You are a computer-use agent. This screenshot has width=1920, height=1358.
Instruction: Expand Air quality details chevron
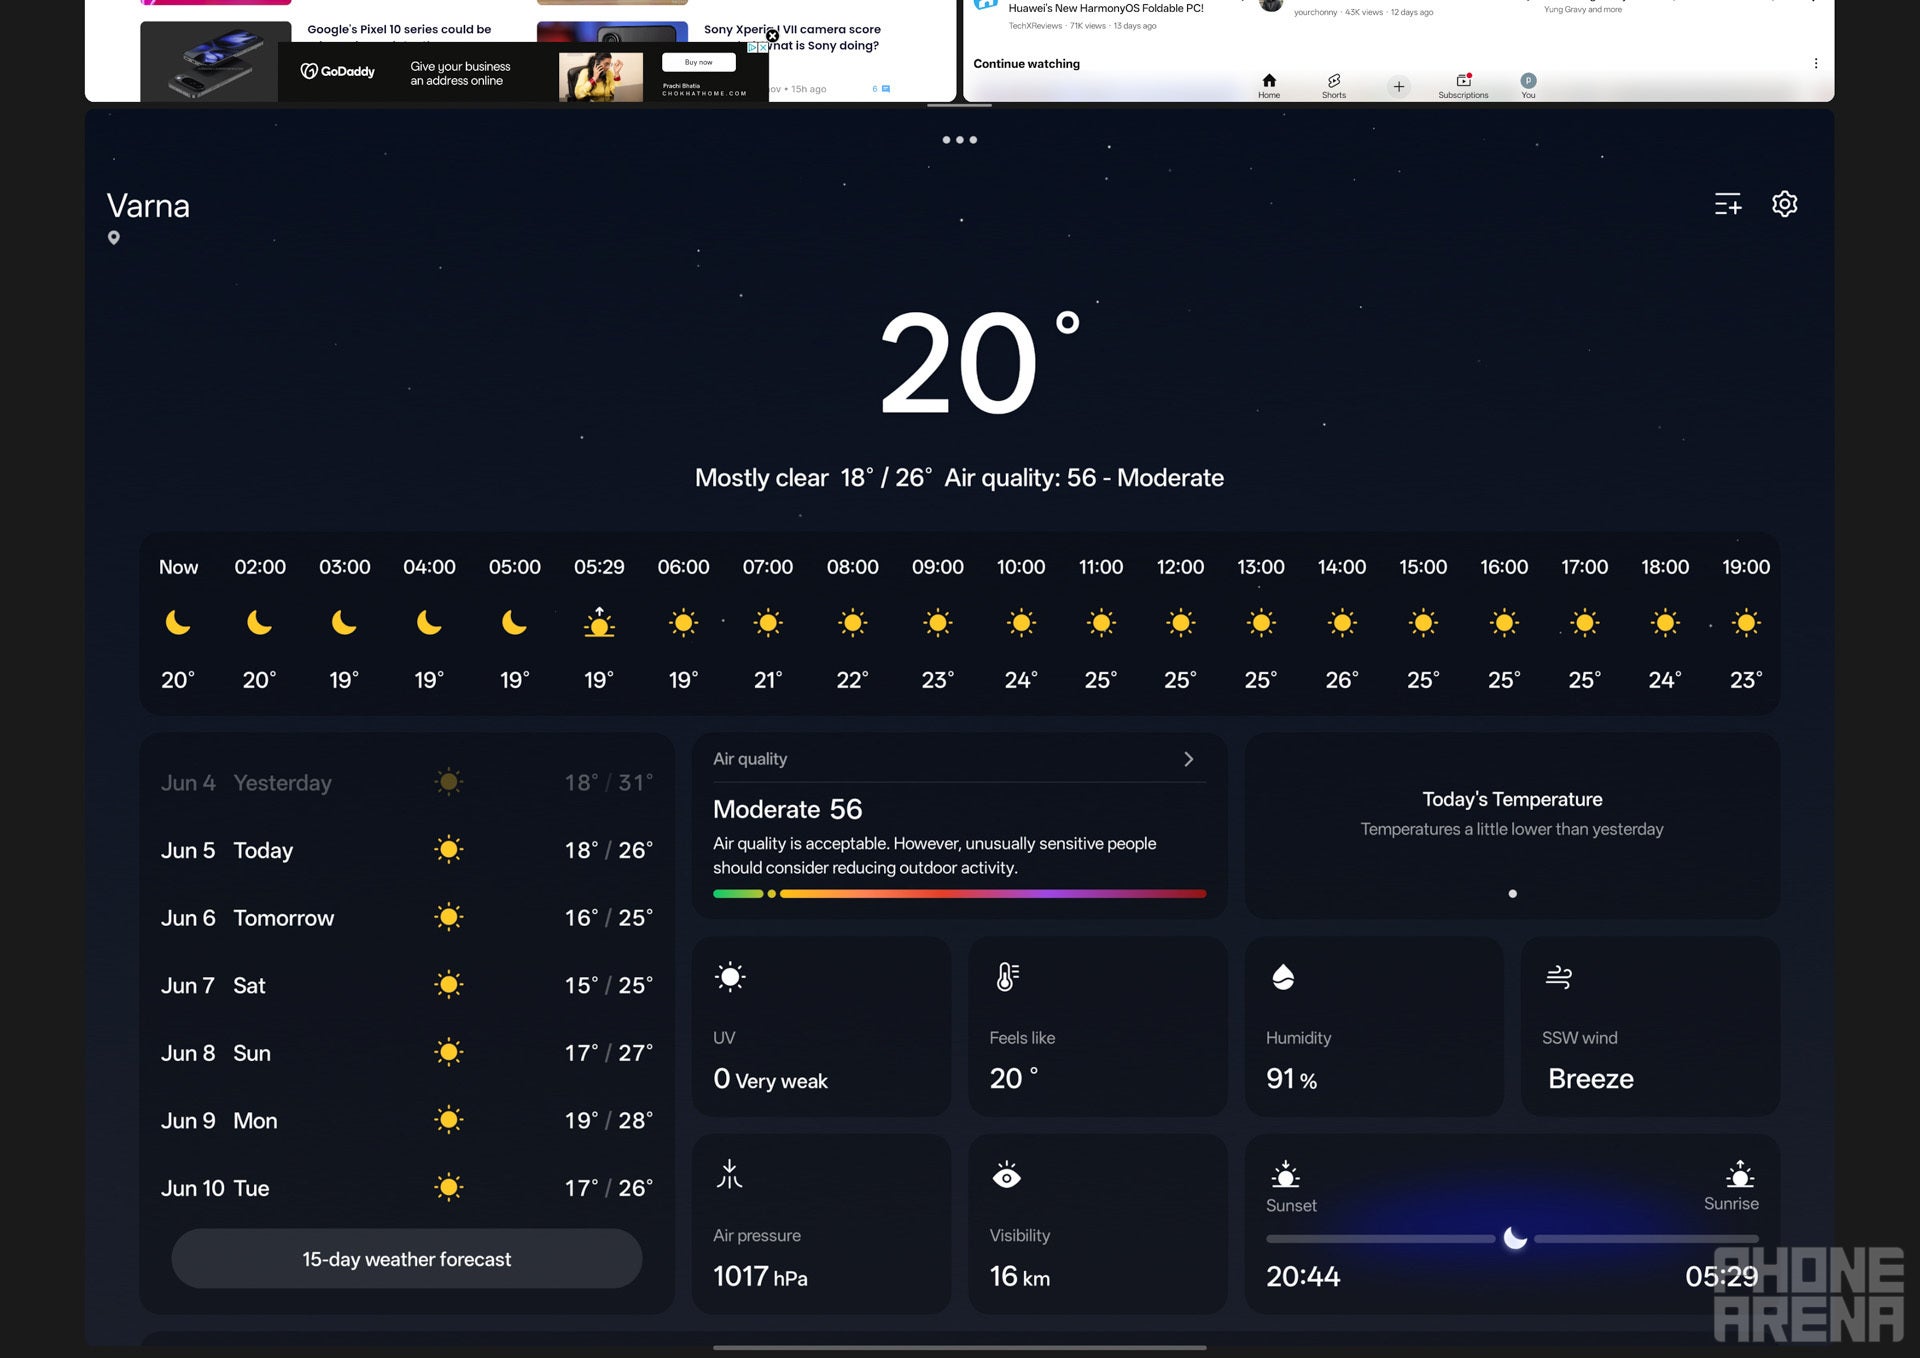coord(1188,759)
